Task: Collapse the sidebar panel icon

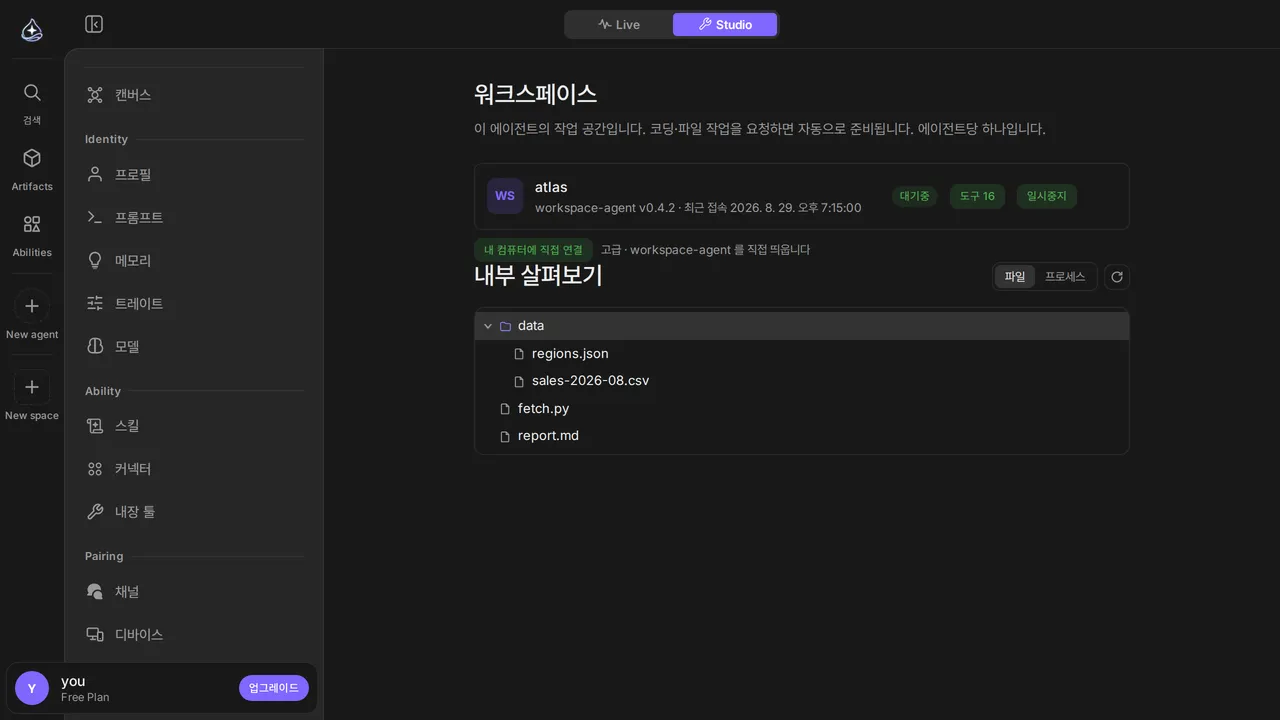Action: [94, 24]
